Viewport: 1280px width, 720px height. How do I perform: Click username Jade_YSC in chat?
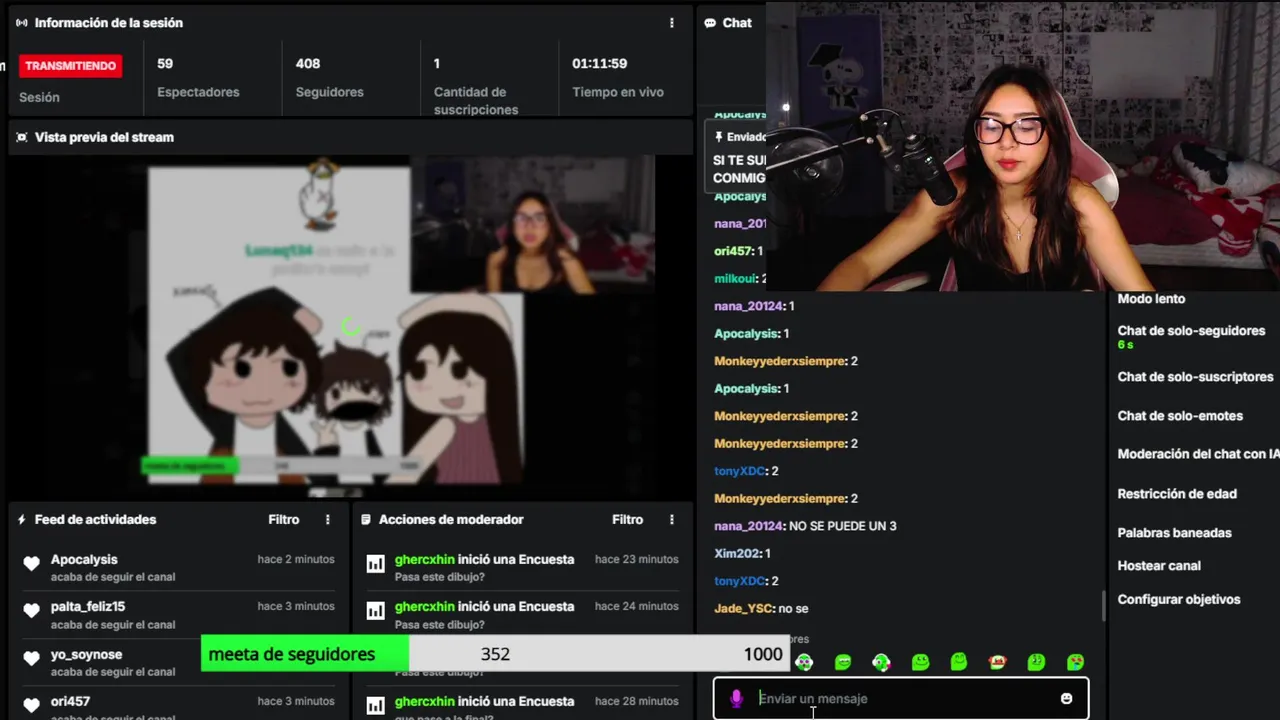[x=743, y=608]
